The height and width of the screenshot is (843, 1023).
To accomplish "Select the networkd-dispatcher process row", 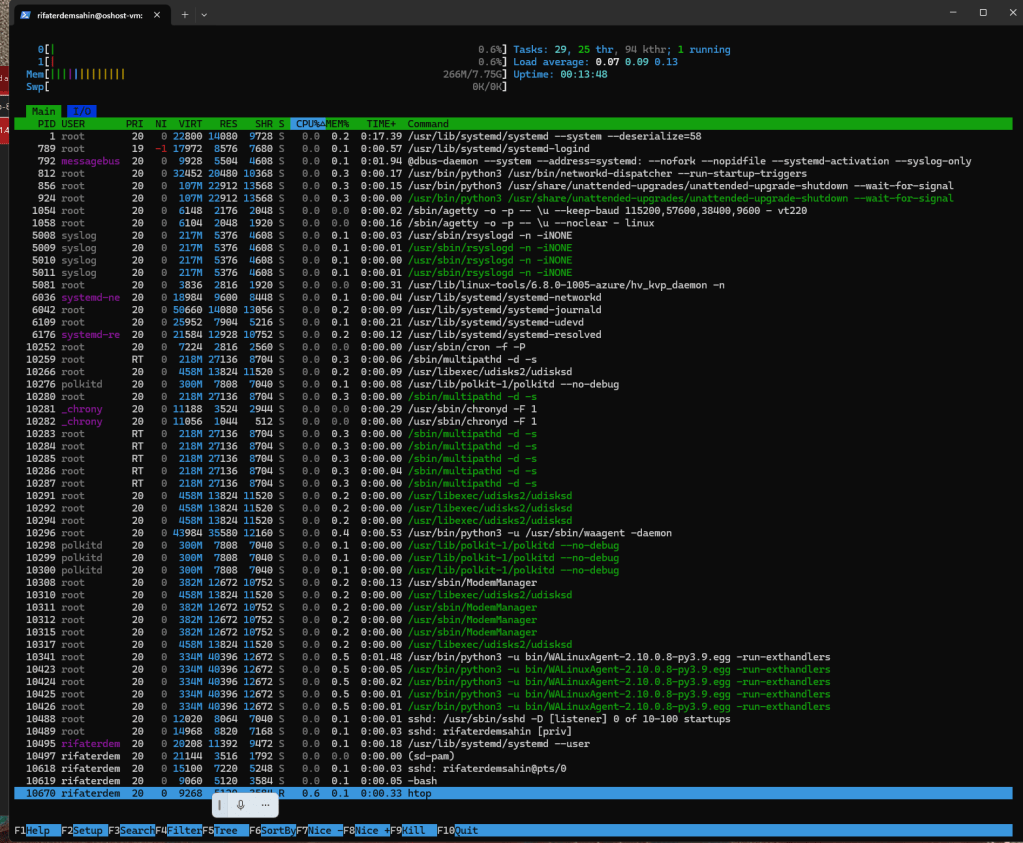I will pyautogui.click(x=513, y=174).
